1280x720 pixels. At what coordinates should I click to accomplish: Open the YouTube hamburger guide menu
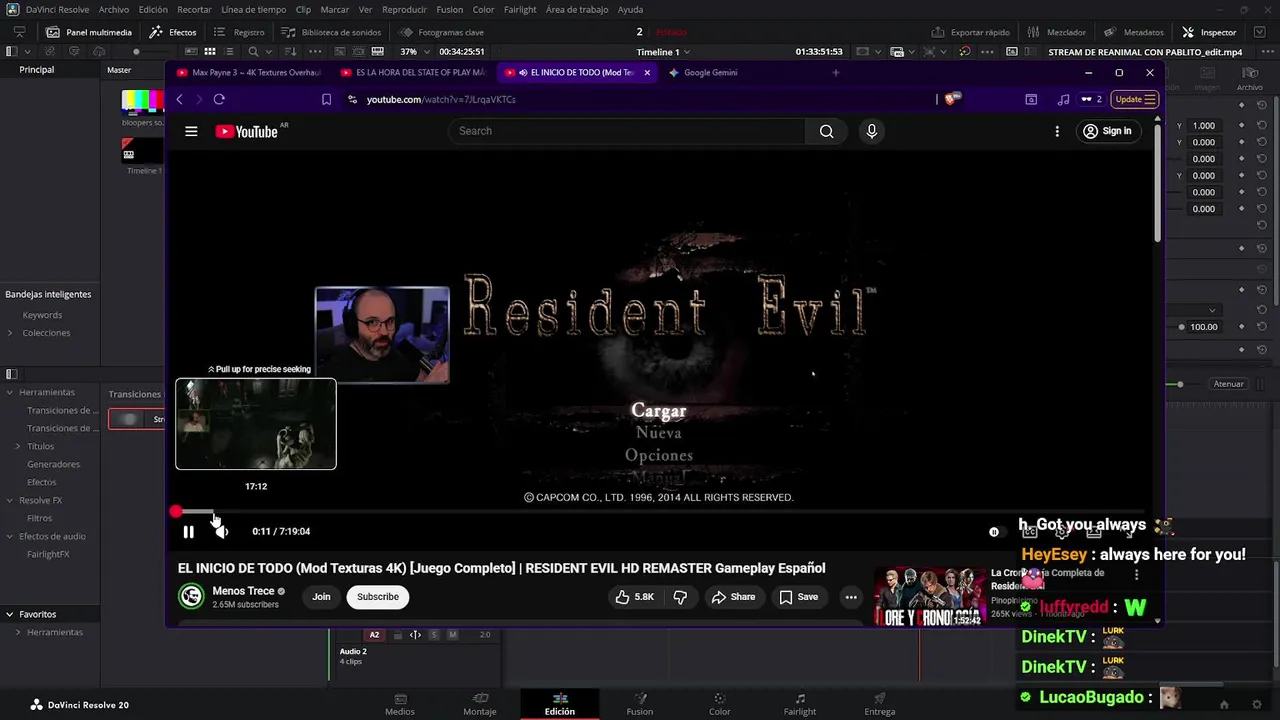pyautogui.click(x=191, y=131)
